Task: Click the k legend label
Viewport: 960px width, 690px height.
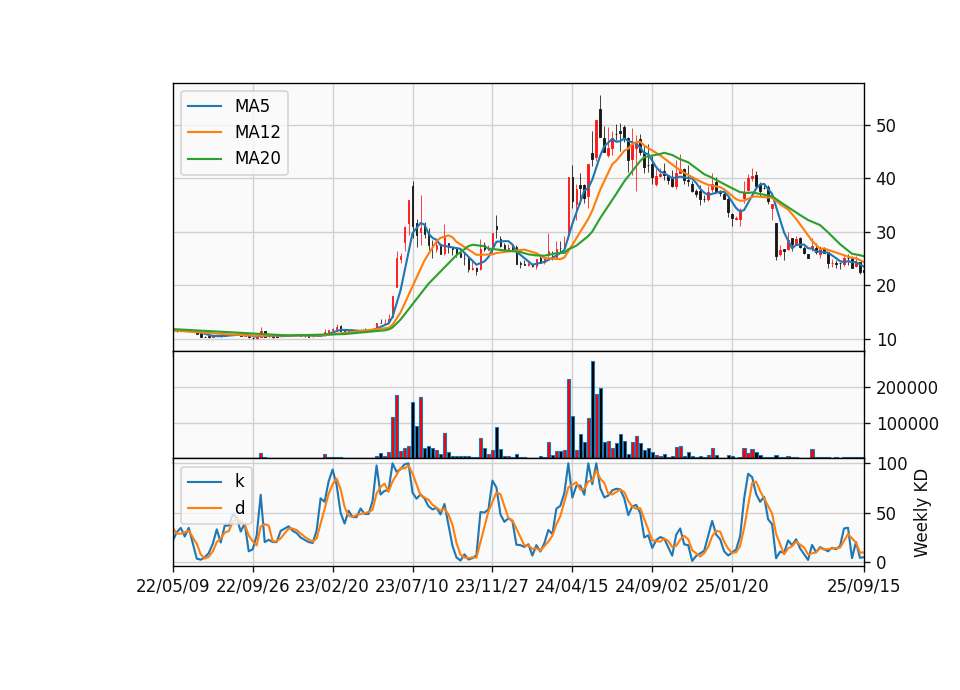Action: click(239, 481)
